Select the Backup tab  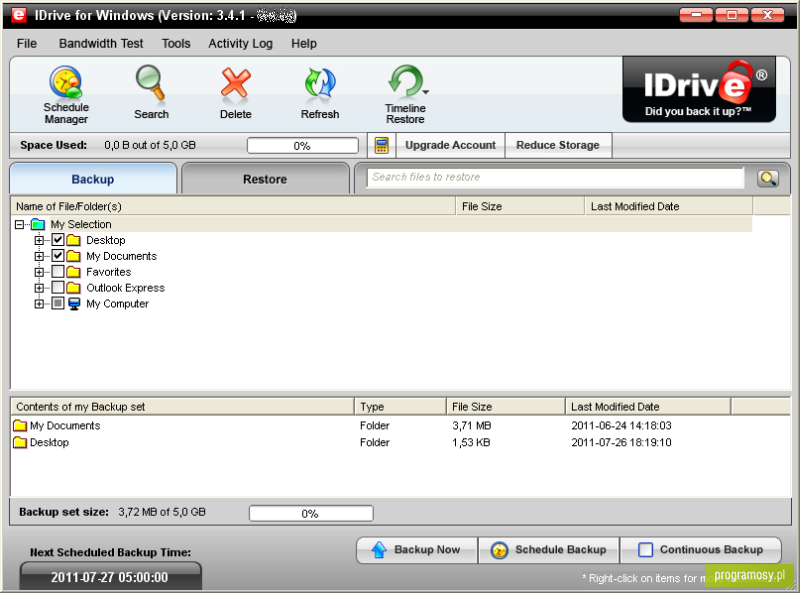coord(93,179)
